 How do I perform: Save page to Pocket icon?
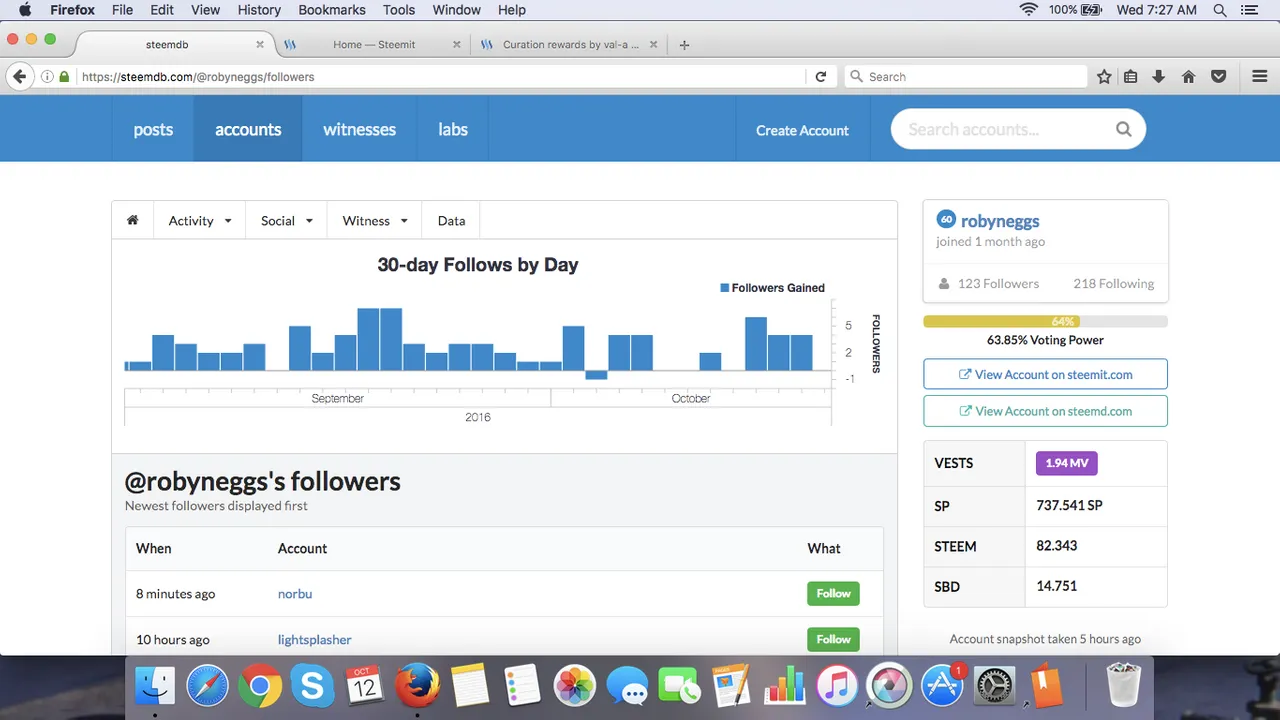tap(1219, 76)
